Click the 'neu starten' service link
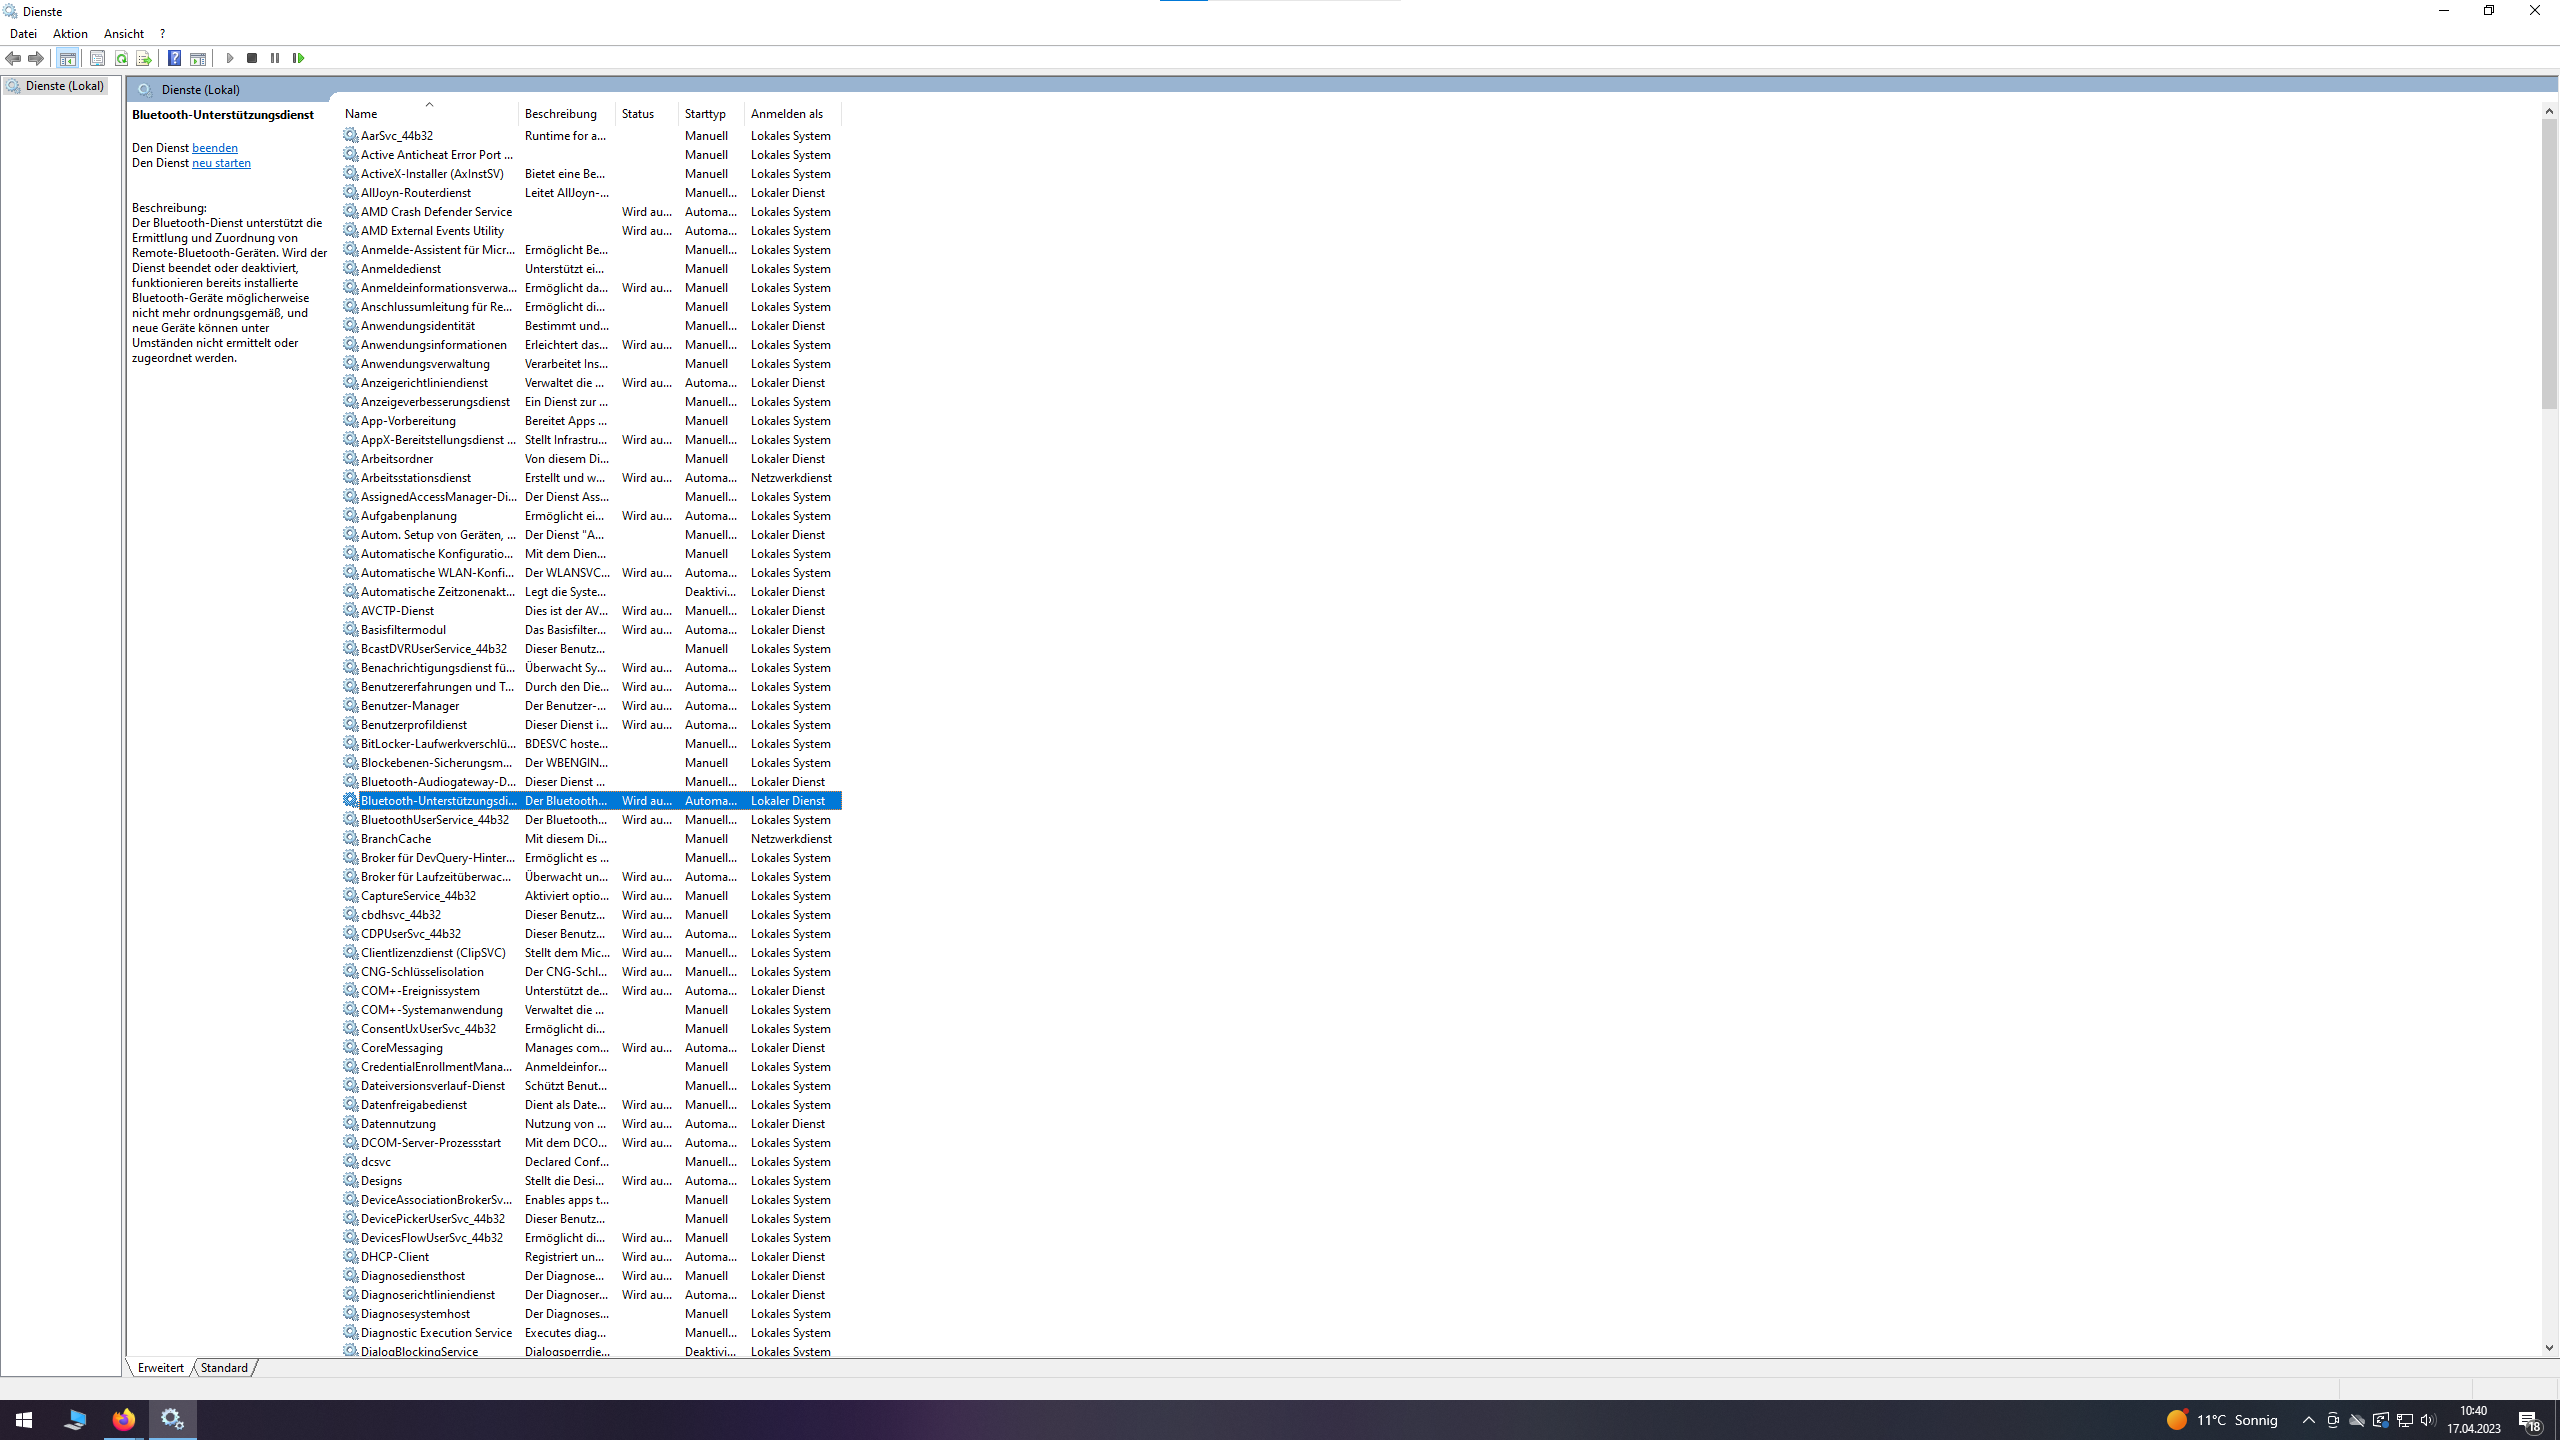 tap(221, 163)
